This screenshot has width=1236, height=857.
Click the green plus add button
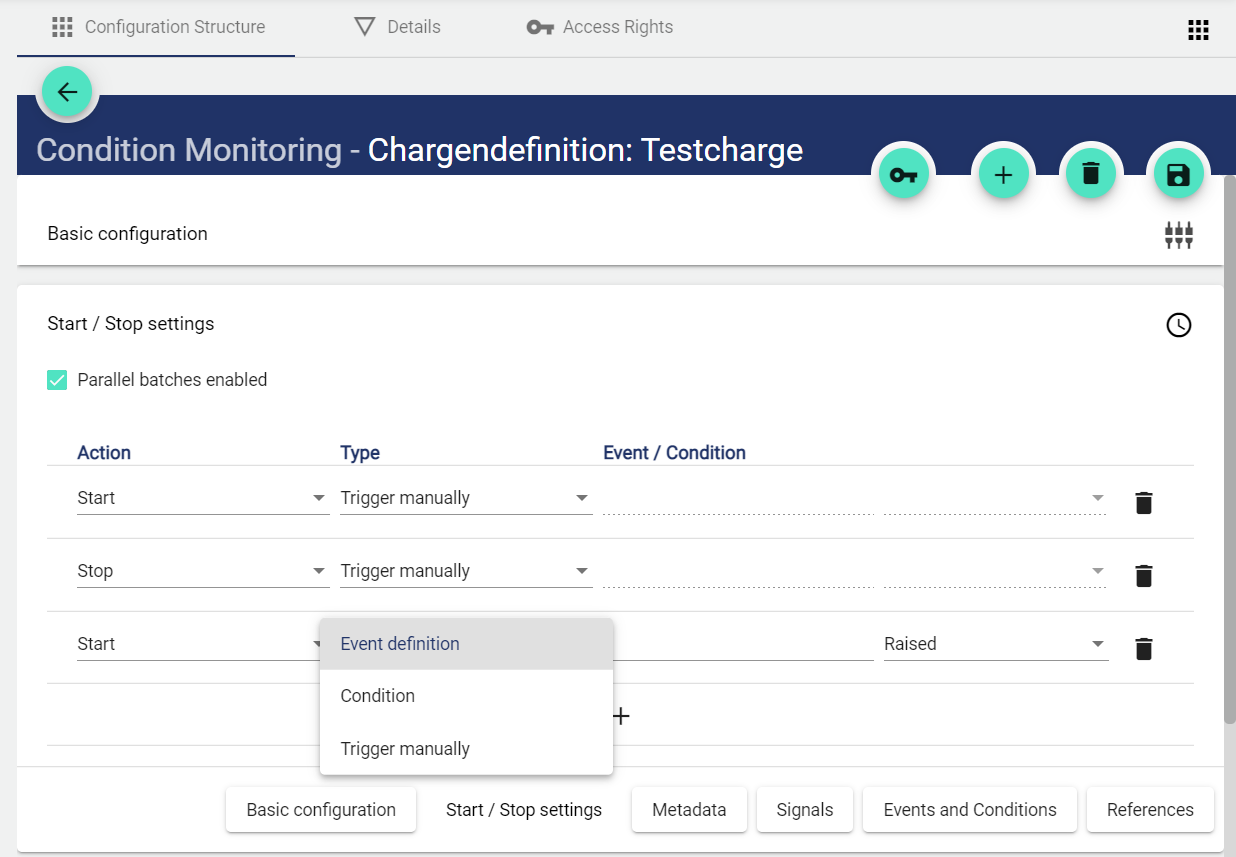coord(1003,175)
